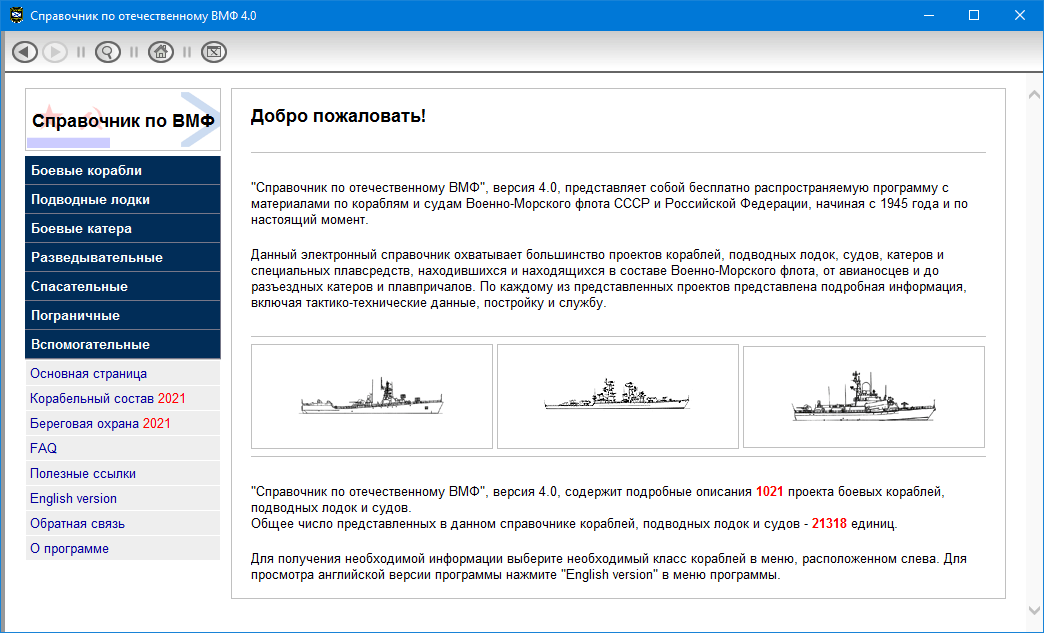
Task: Select Разведывательные in the sidebar
Action: pos(123,257)
